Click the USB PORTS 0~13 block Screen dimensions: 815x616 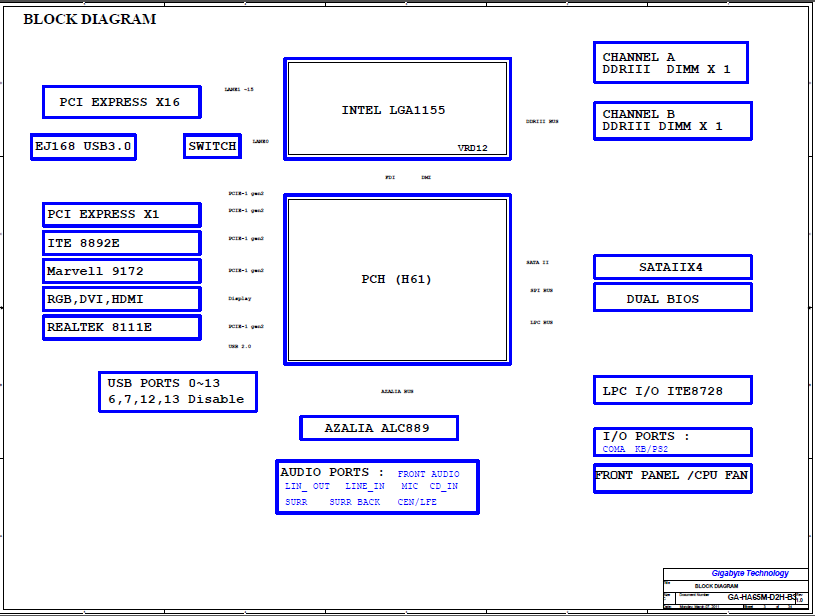[x=176, y=391]
